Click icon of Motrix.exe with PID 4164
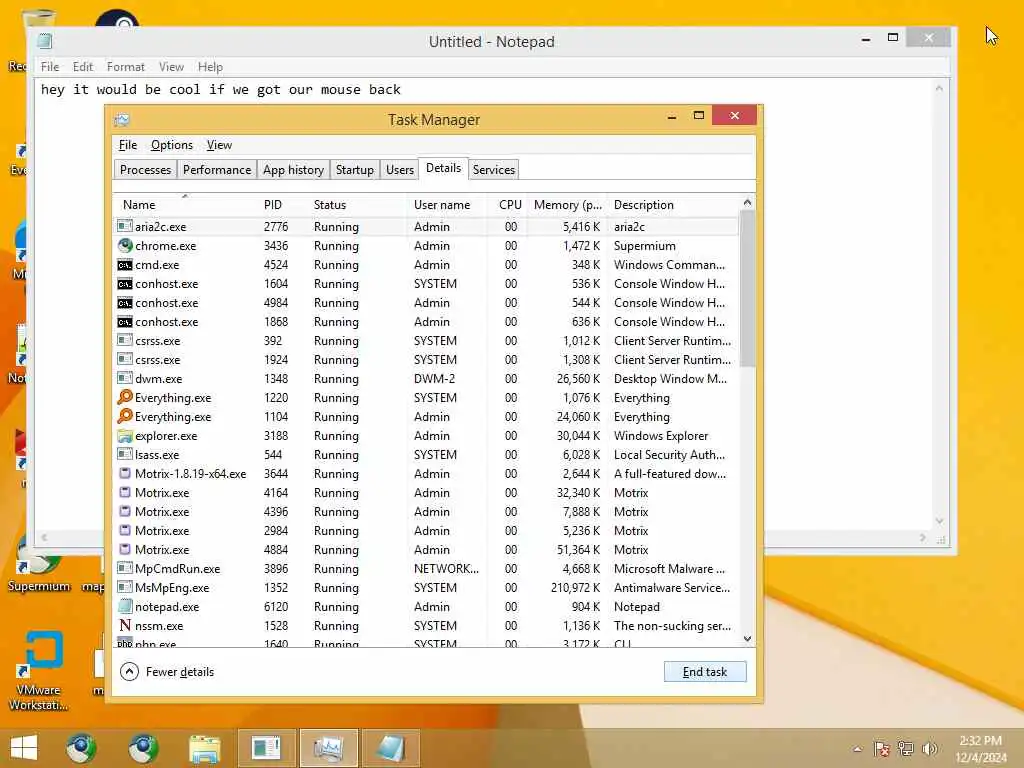The height and width of the screenshot is (768, 1024). point(125,492)
